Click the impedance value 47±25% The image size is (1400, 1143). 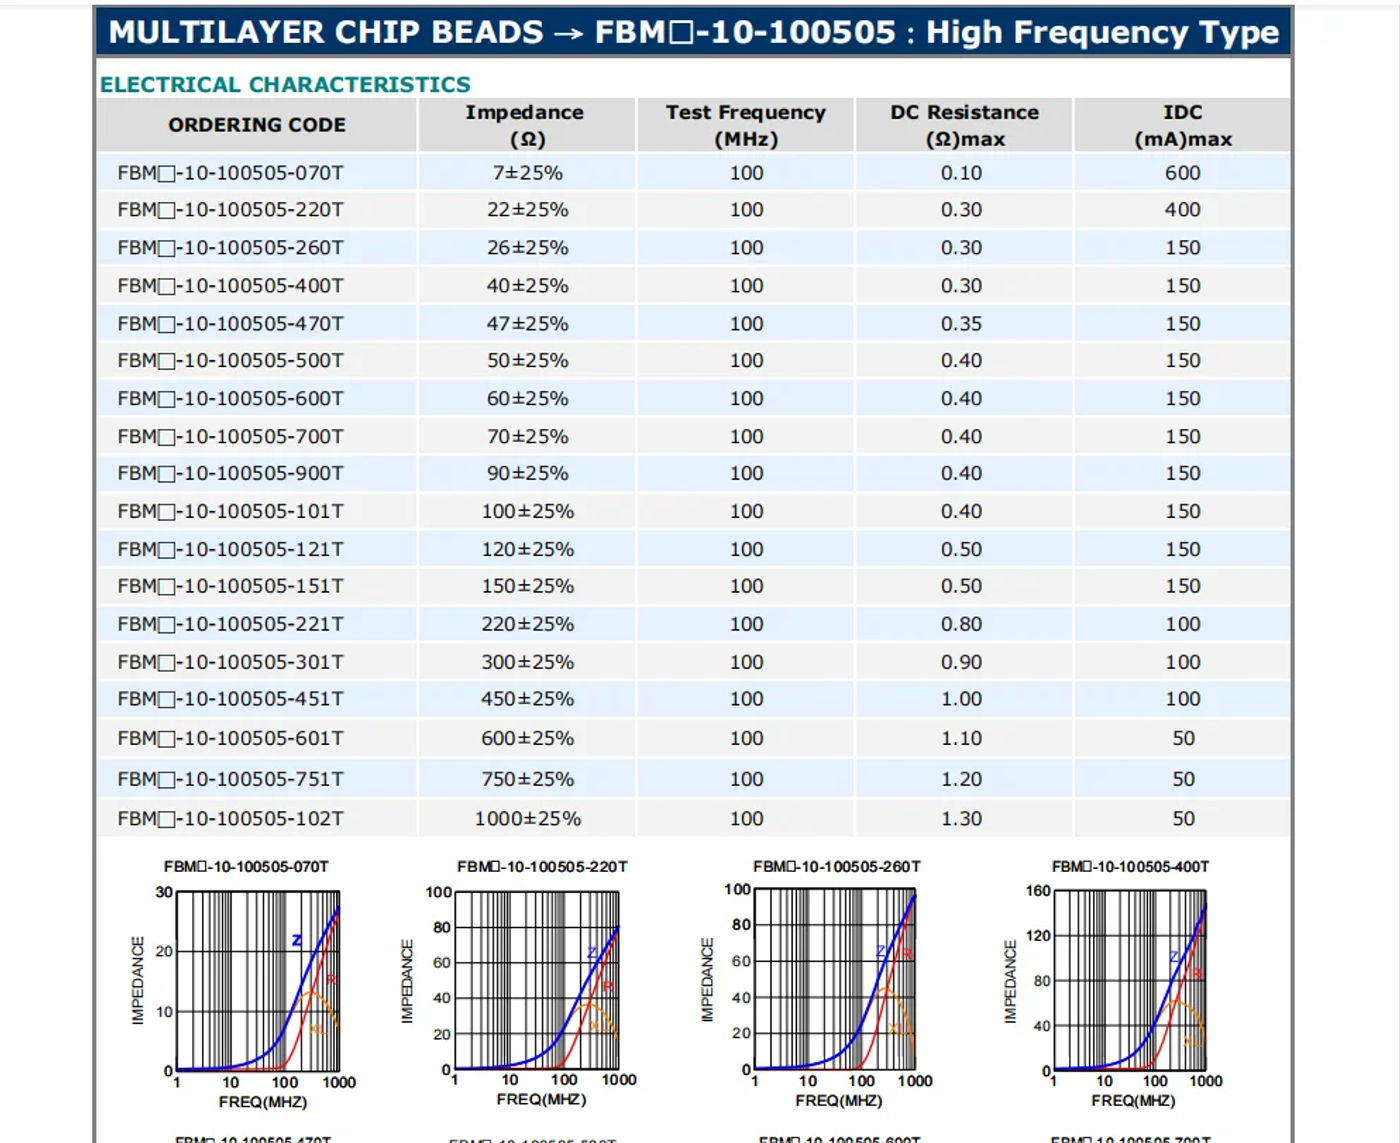(x=528, y=324)
